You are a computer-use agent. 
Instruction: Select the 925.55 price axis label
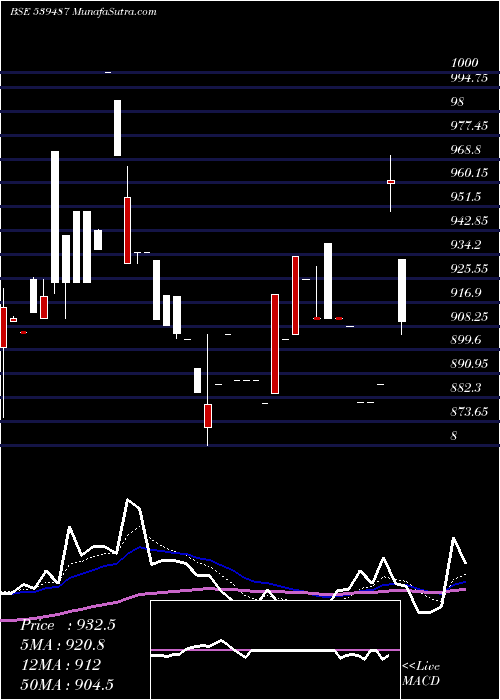pyautogui.click(x=469, y=269)
